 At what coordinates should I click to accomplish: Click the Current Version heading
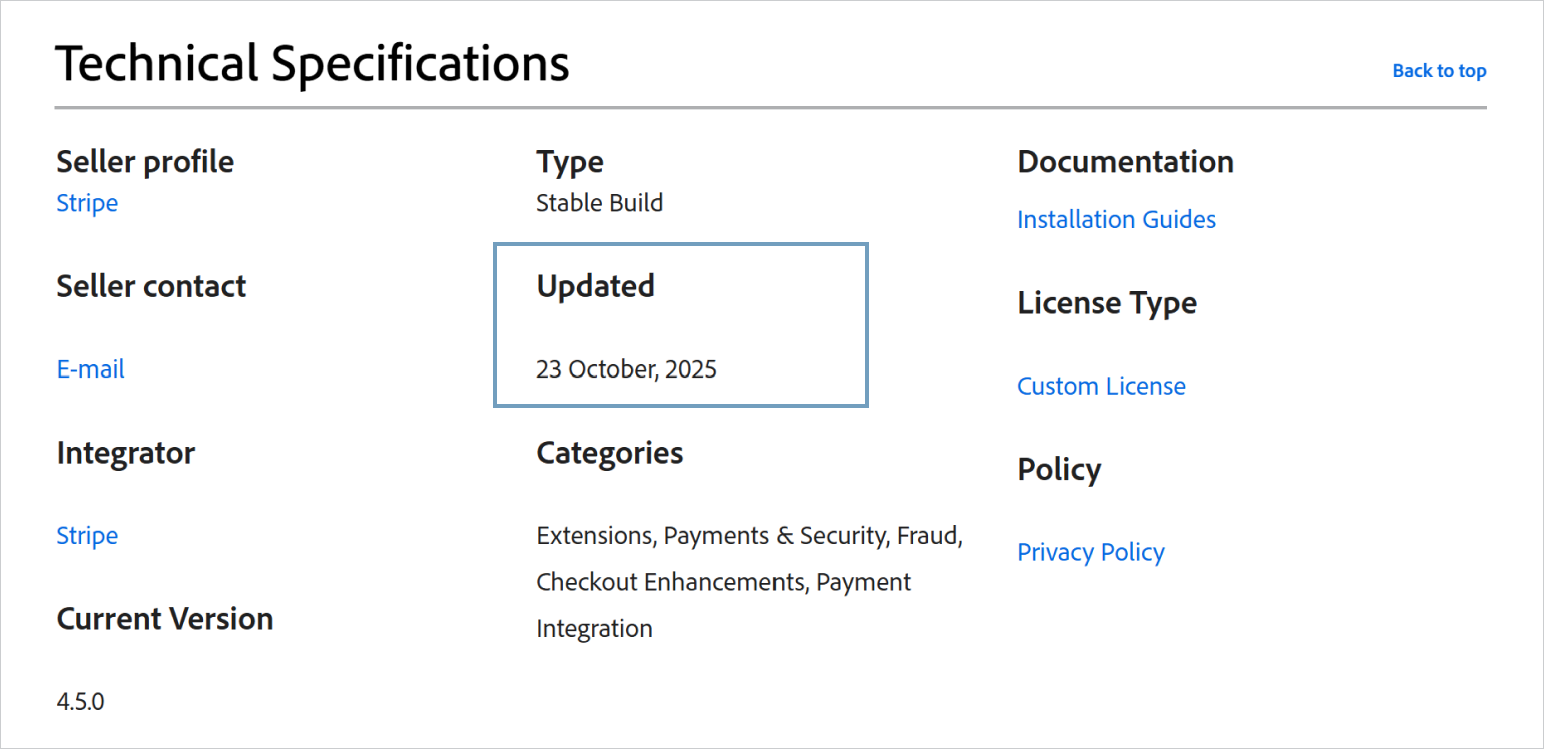165,619
